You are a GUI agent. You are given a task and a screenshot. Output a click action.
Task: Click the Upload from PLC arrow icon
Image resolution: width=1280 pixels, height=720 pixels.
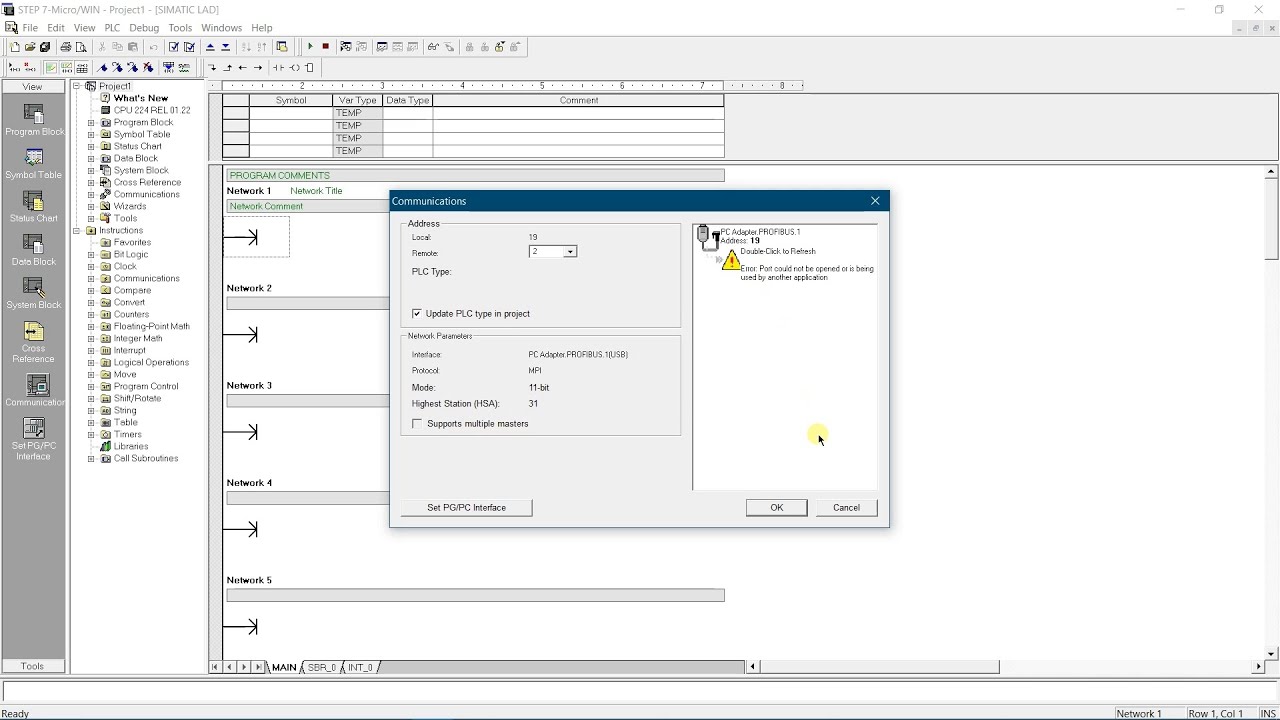click(210, 47)
